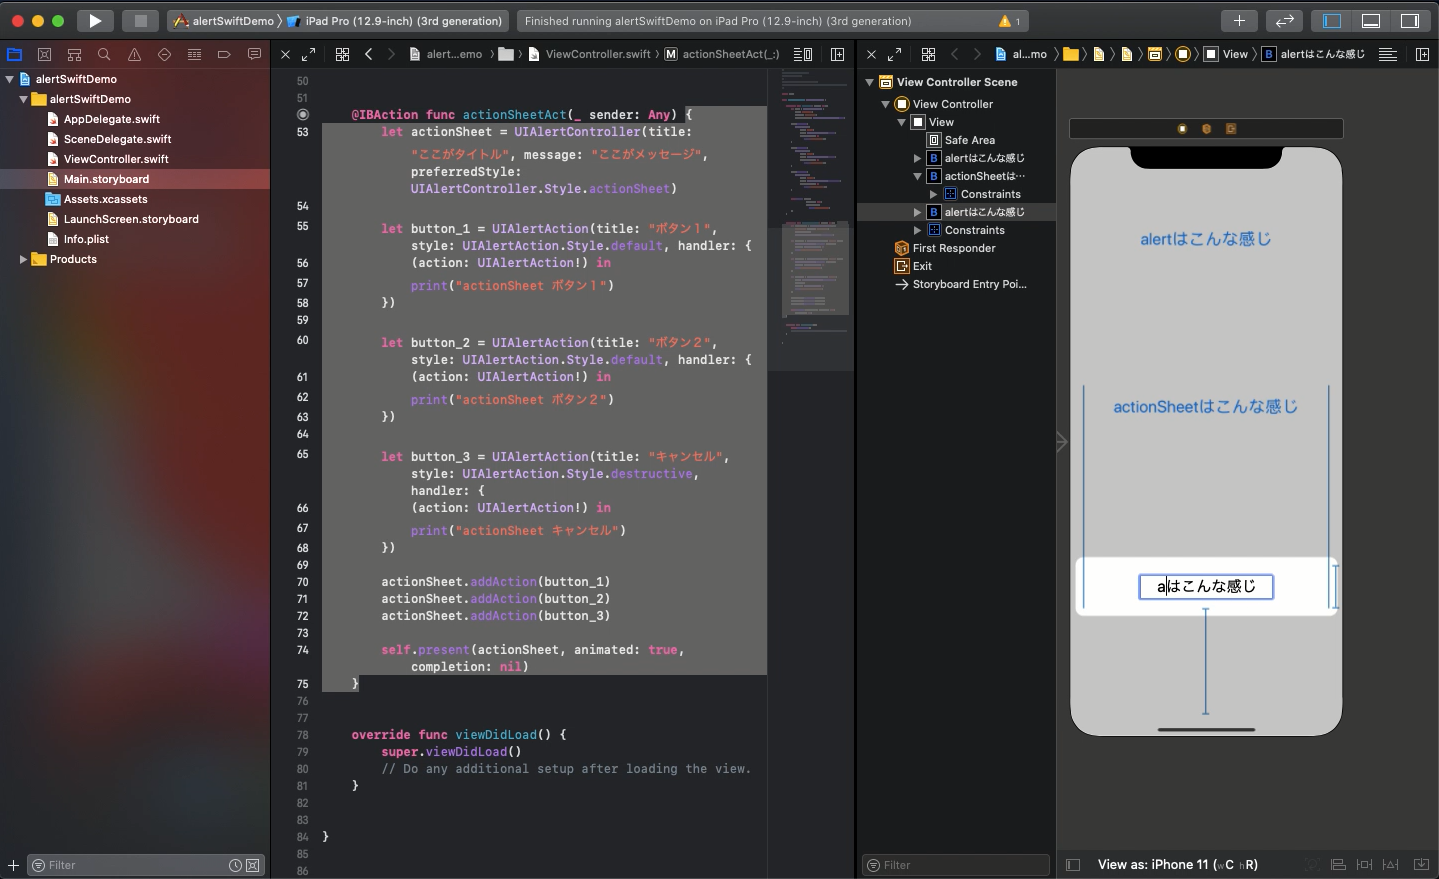Open the Find navigator magnifier
This screenshot has height=879, width=1439.
104,54
